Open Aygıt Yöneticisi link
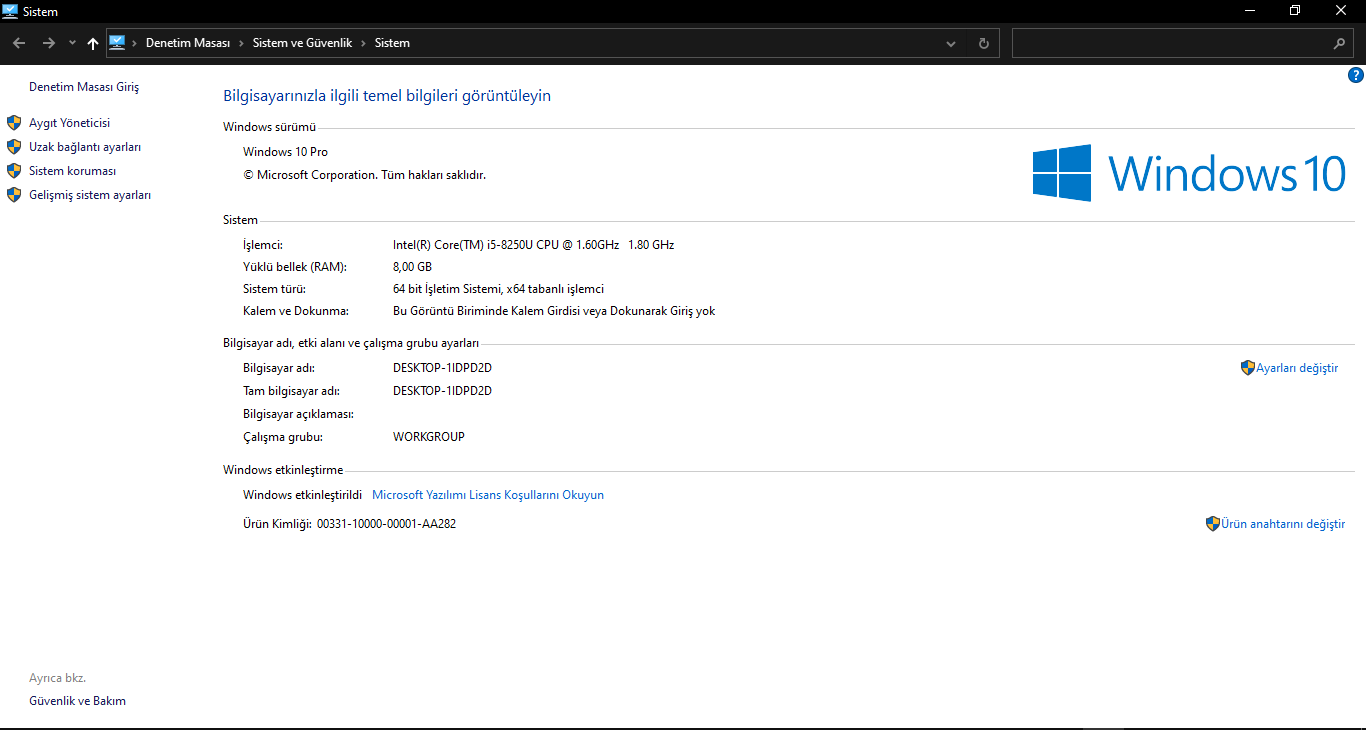The width and height of the screenshot is (1366, 730). [x=70, y=123]
